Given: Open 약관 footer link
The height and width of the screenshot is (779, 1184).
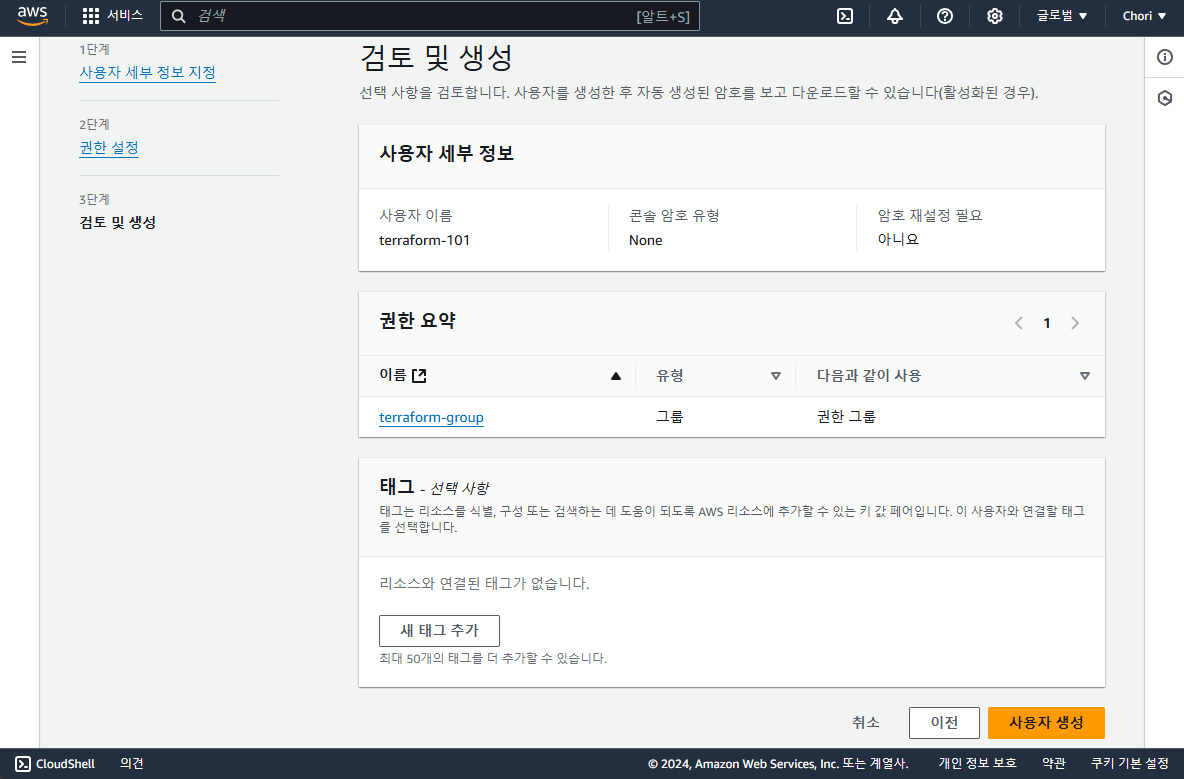Looking at the screenshot, I should pyautogui.click(x=1053, y=764).
